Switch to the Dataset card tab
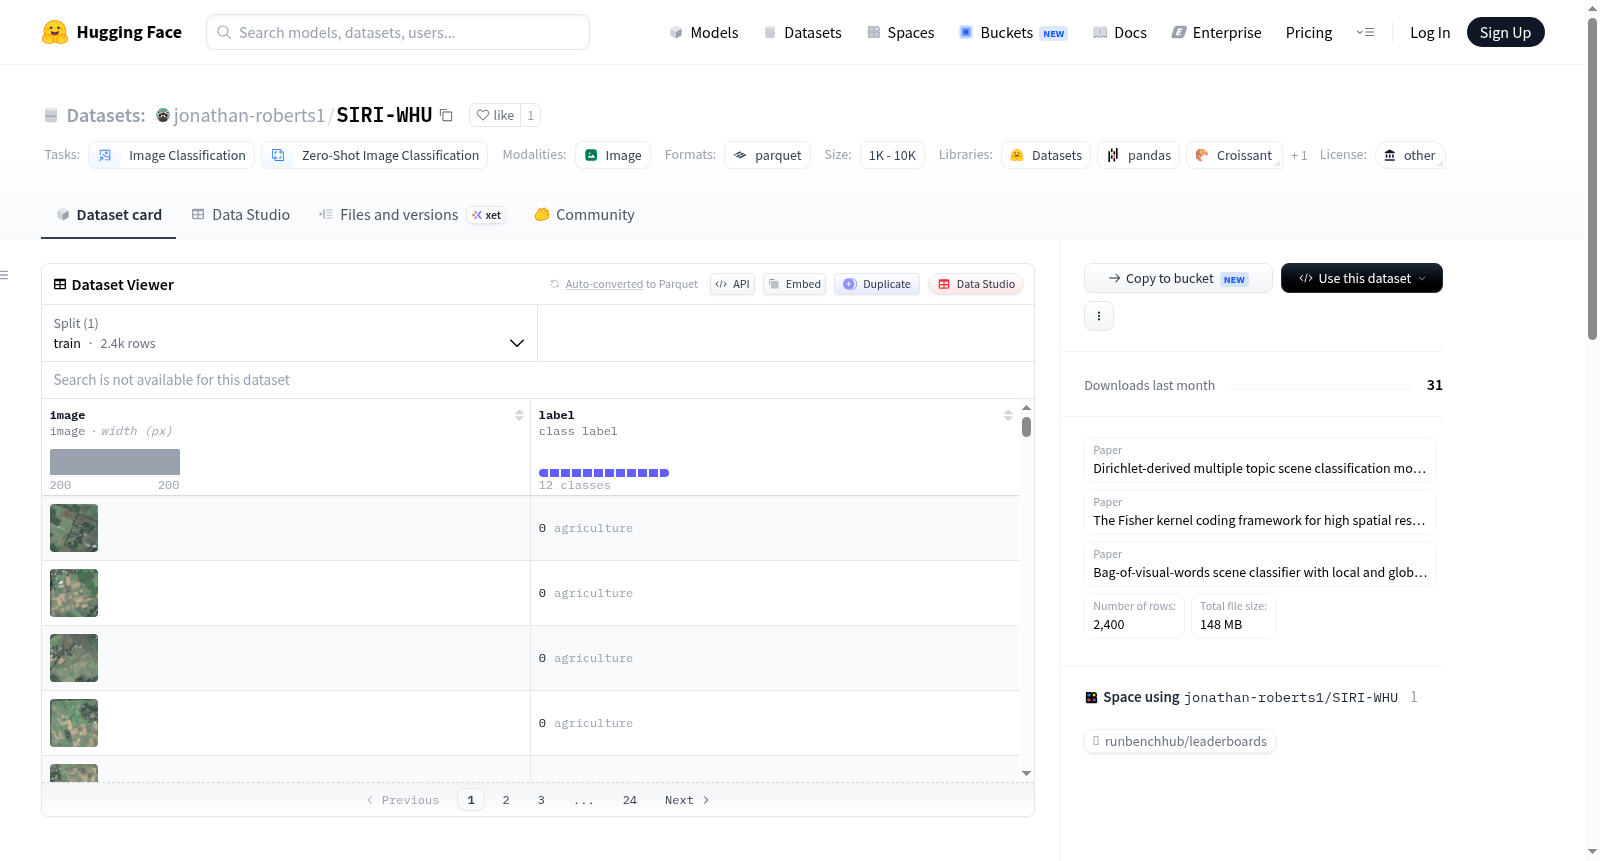Image resolution: width=1600 pixels, height=861 pixels. pos(109,215)
